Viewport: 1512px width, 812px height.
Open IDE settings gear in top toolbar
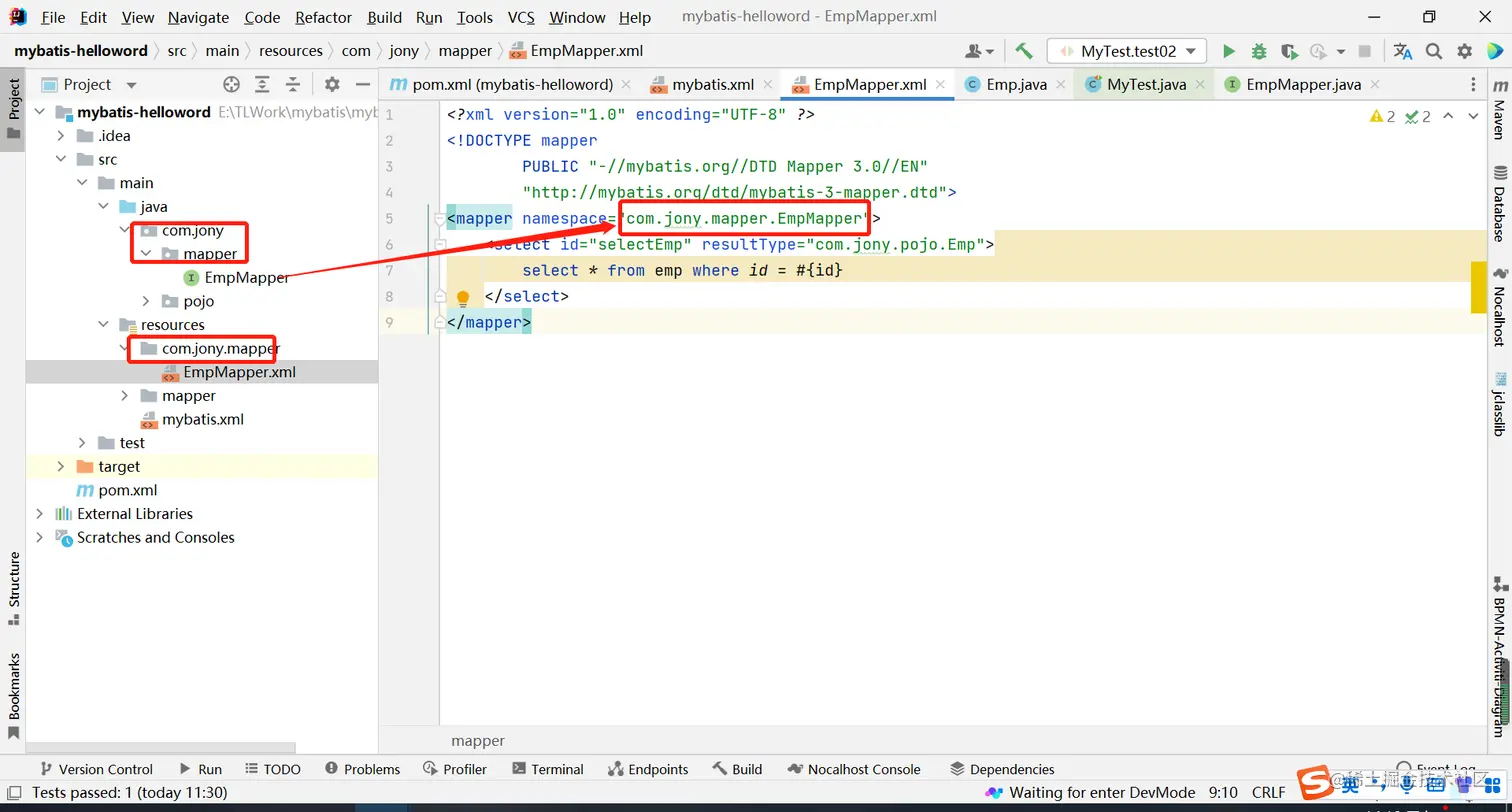click(x=1465, y=51)
